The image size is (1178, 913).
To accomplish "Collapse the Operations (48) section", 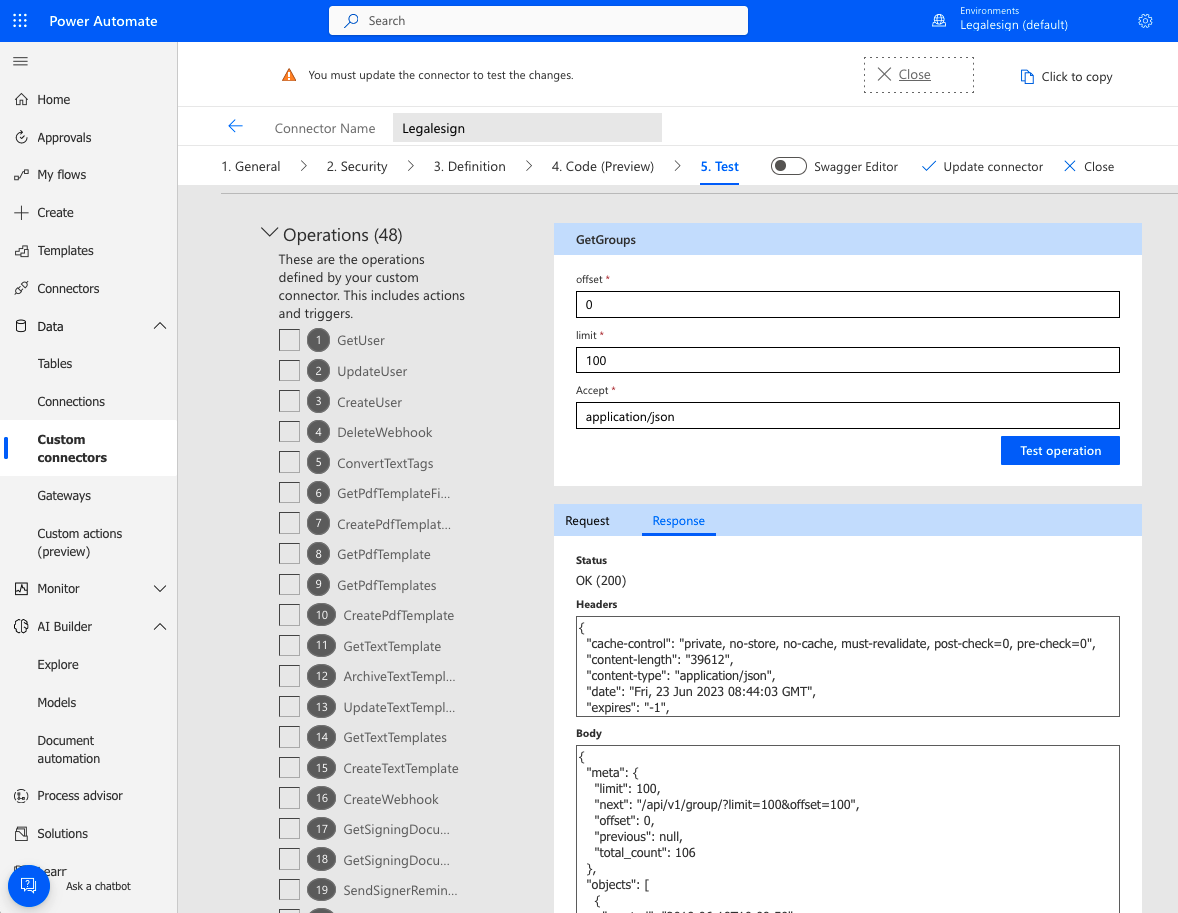I will [269, 233].
